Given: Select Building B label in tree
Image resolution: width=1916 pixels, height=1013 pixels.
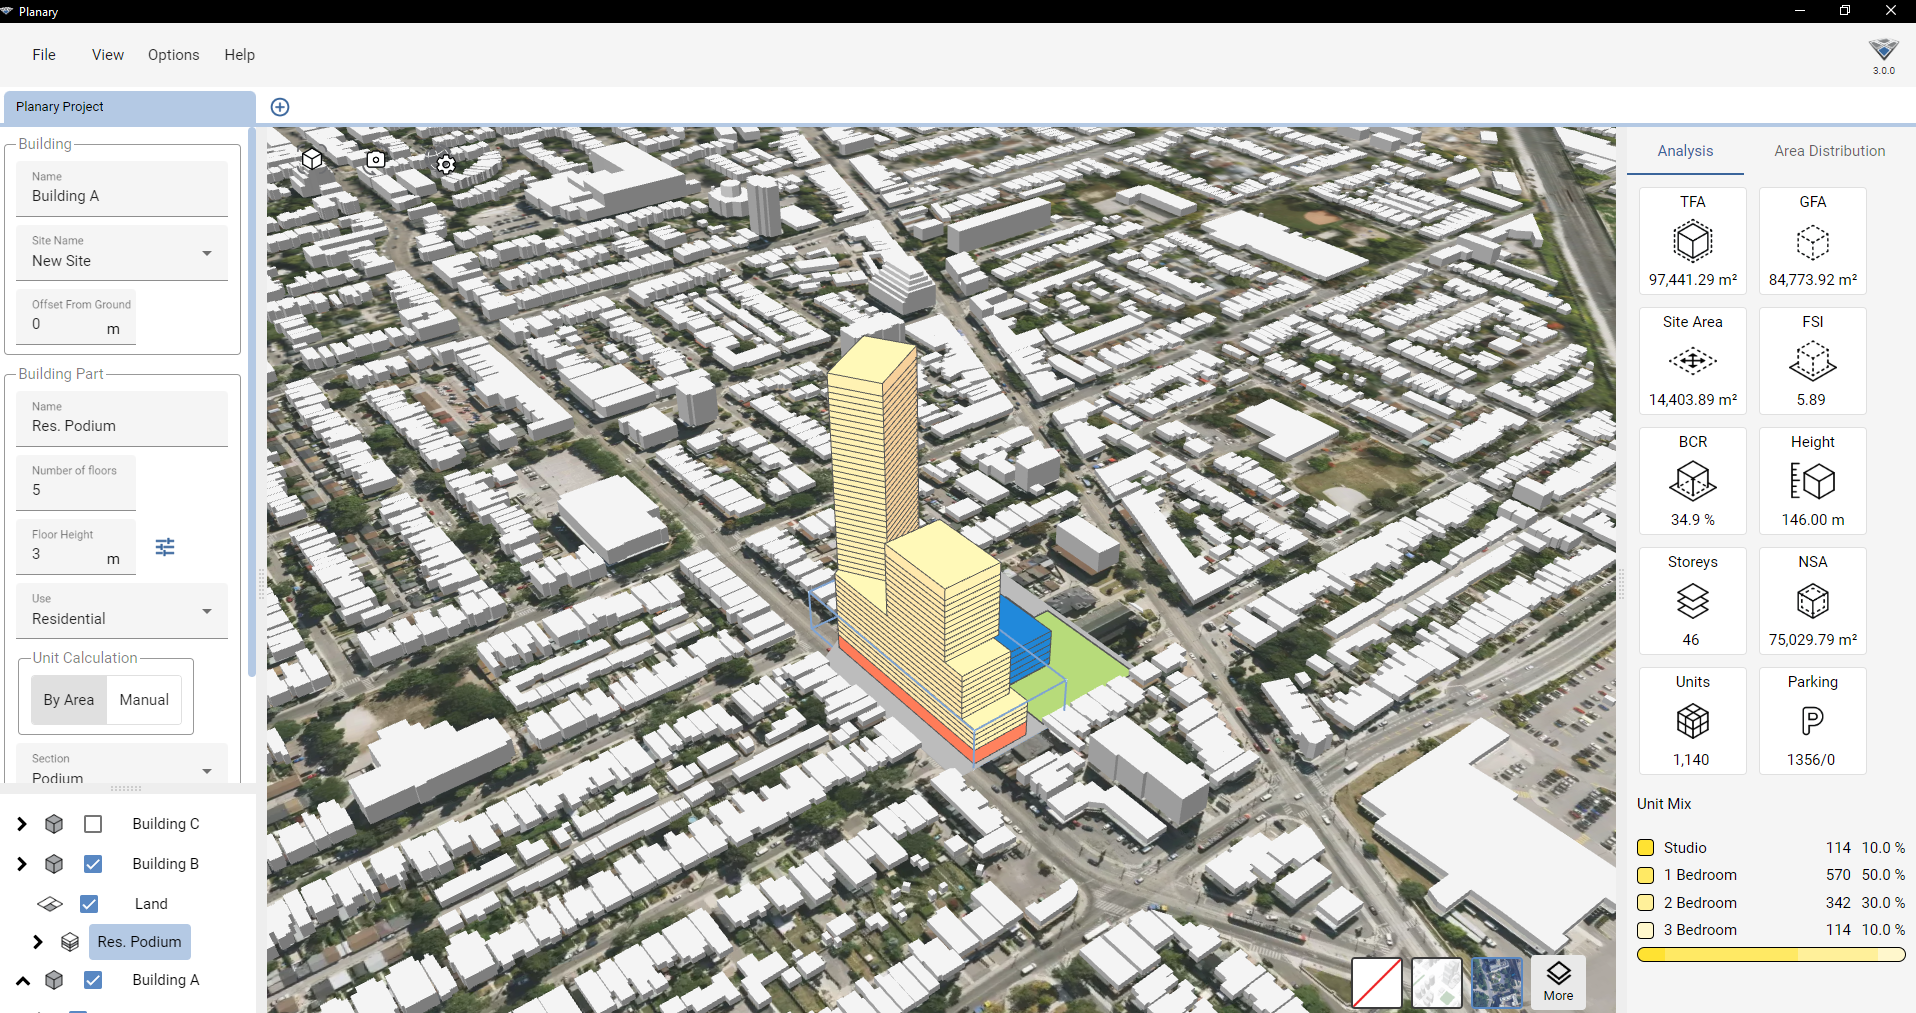Looking at the screenshot, I should [x=166, y=864].
